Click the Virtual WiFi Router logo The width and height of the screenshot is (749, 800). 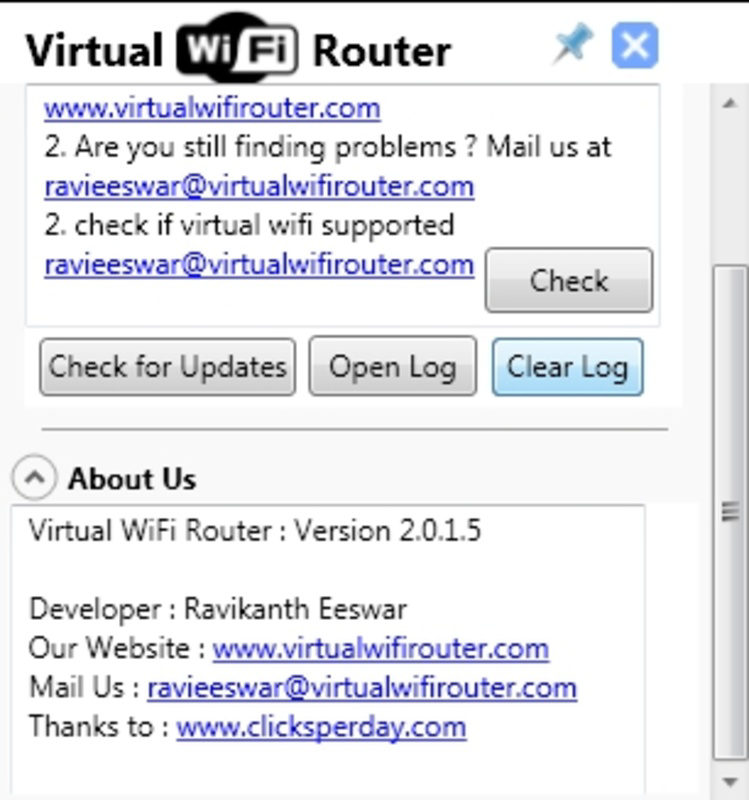[238, 49]
